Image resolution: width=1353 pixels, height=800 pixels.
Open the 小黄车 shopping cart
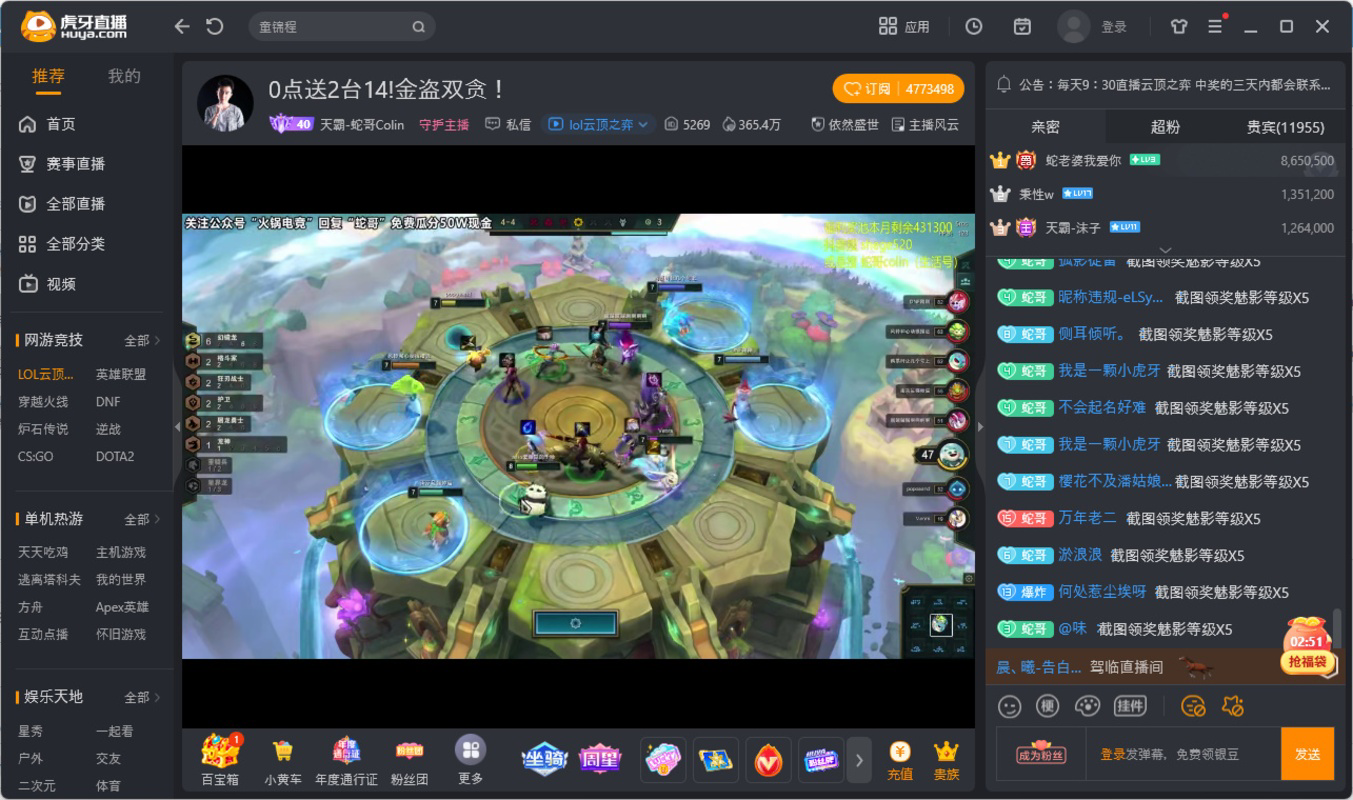283,761
